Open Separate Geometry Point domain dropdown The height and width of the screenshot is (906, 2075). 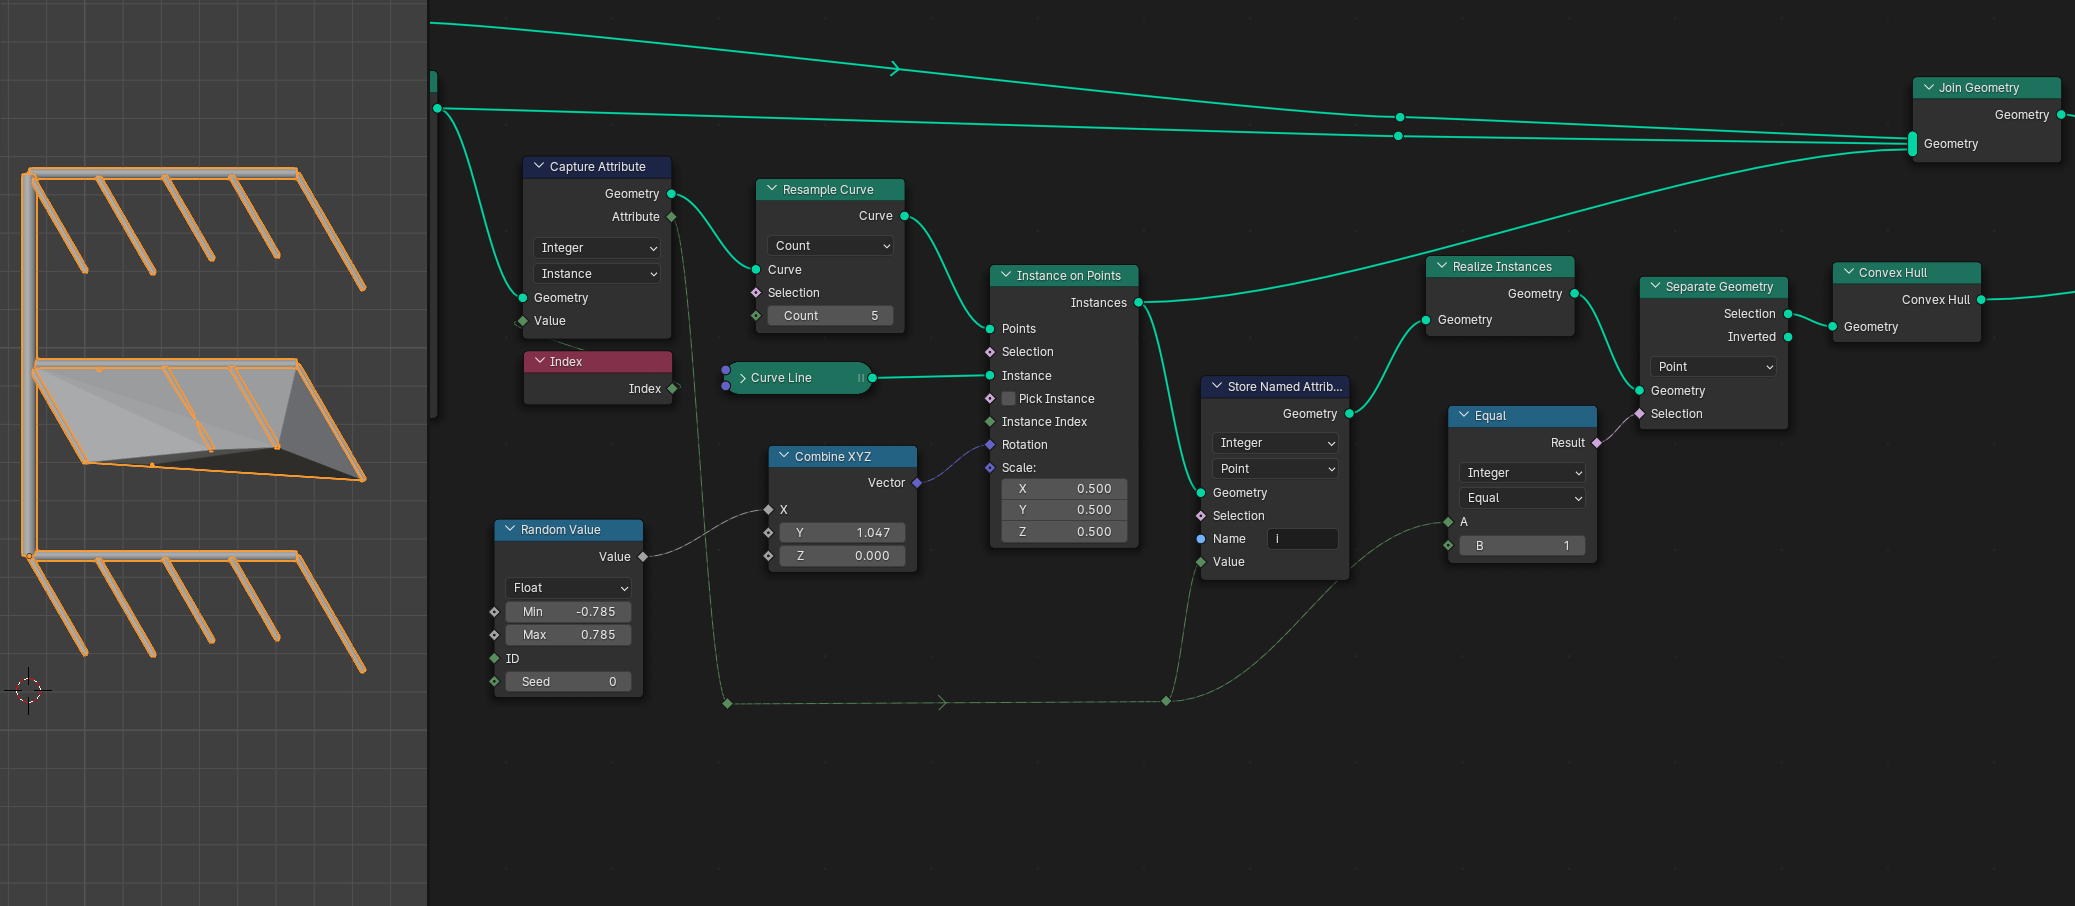1713,367
